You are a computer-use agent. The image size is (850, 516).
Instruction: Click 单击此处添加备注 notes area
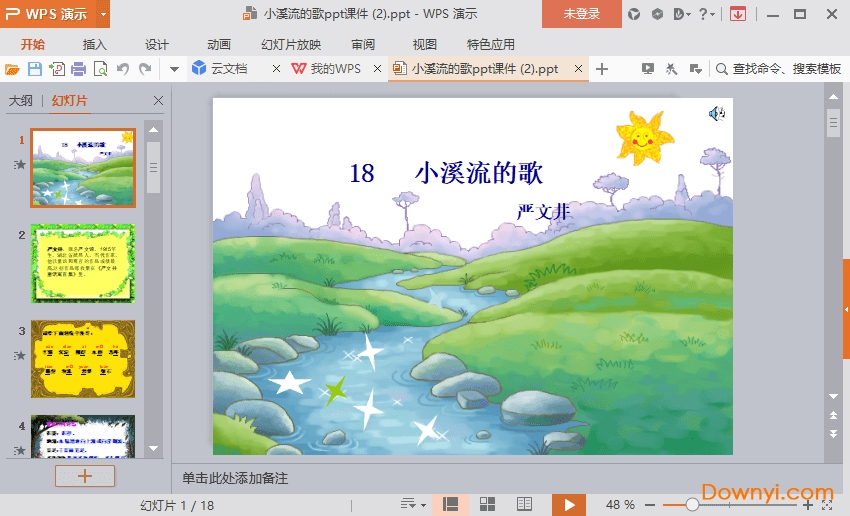[x=235, y=478]
